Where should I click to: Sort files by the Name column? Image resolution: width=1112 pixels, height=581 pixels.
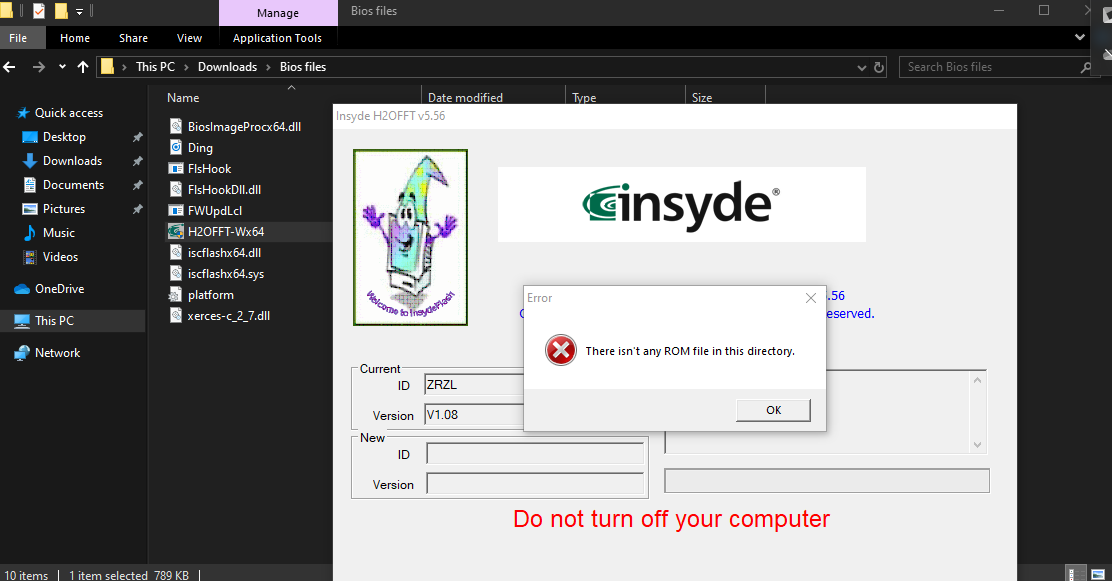[x=183, y=98]
